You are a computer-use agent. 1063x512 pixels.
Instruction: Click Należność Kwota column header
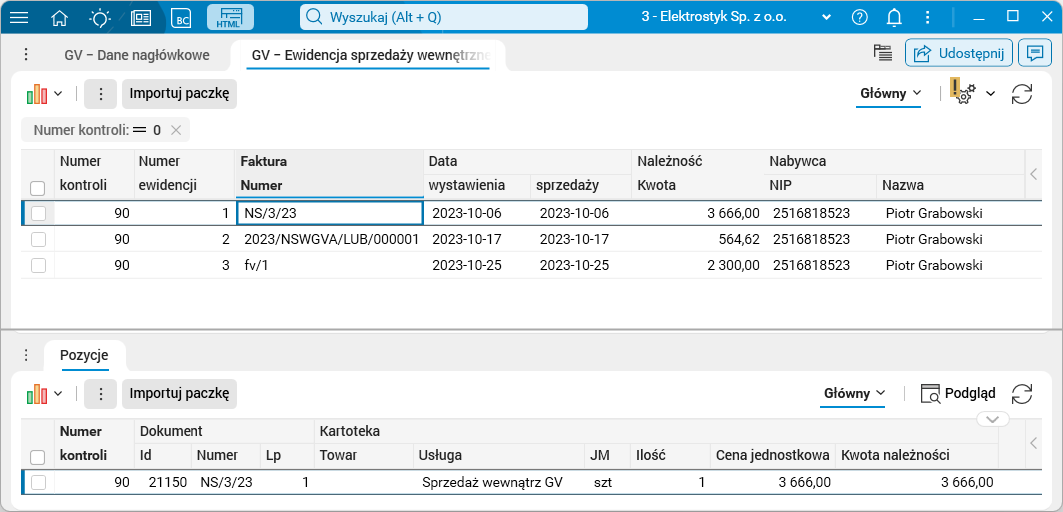[698, 186]
